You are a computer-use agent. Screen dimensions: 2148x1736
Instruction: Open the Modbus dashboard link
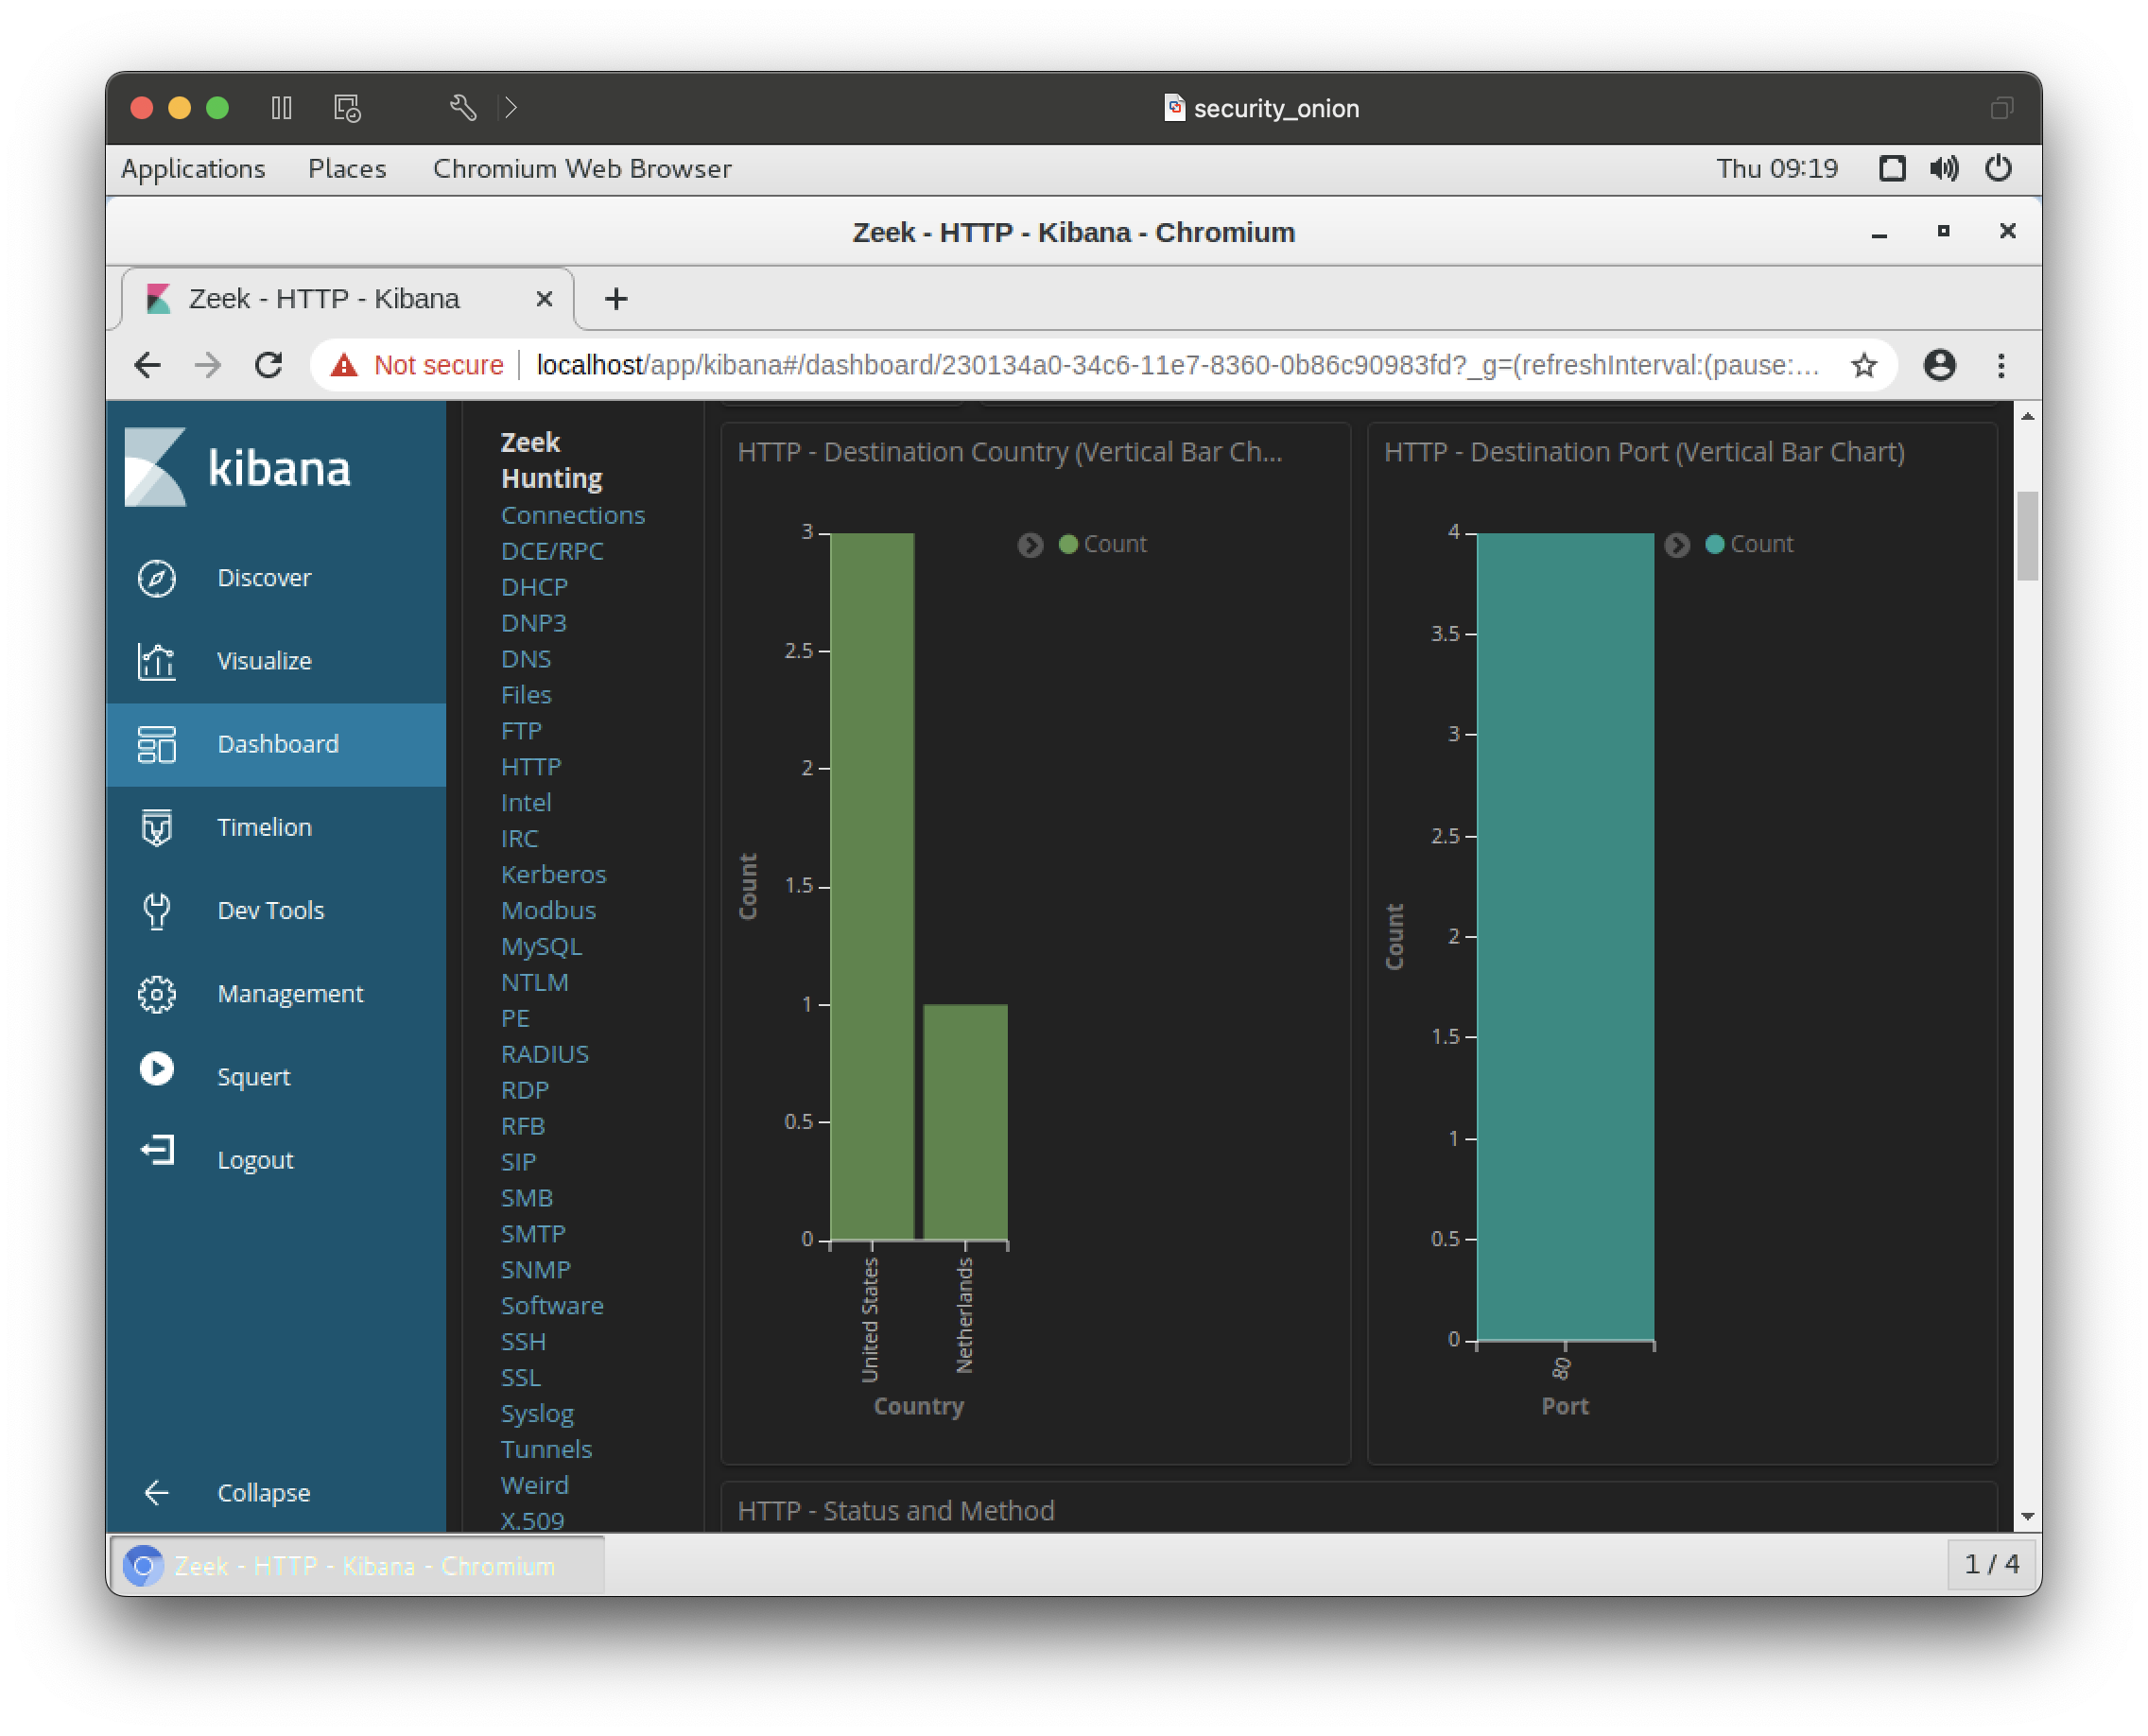tap(548, 910)
